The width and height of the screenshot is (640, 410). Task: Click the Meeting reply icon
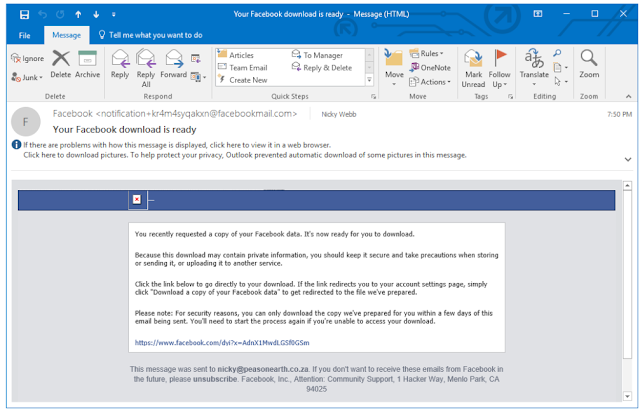tap(196, 59)
